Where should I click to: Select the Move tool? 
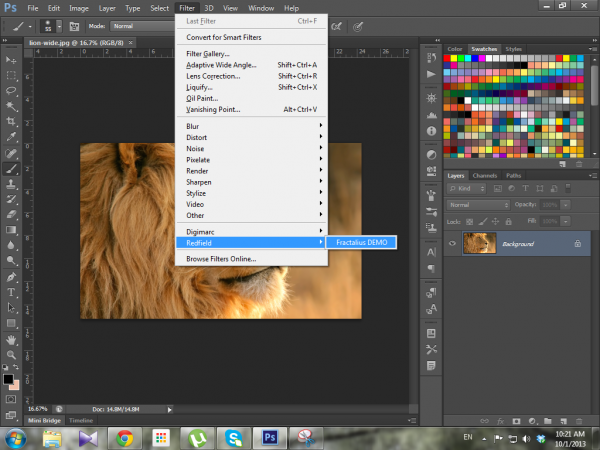12,58
